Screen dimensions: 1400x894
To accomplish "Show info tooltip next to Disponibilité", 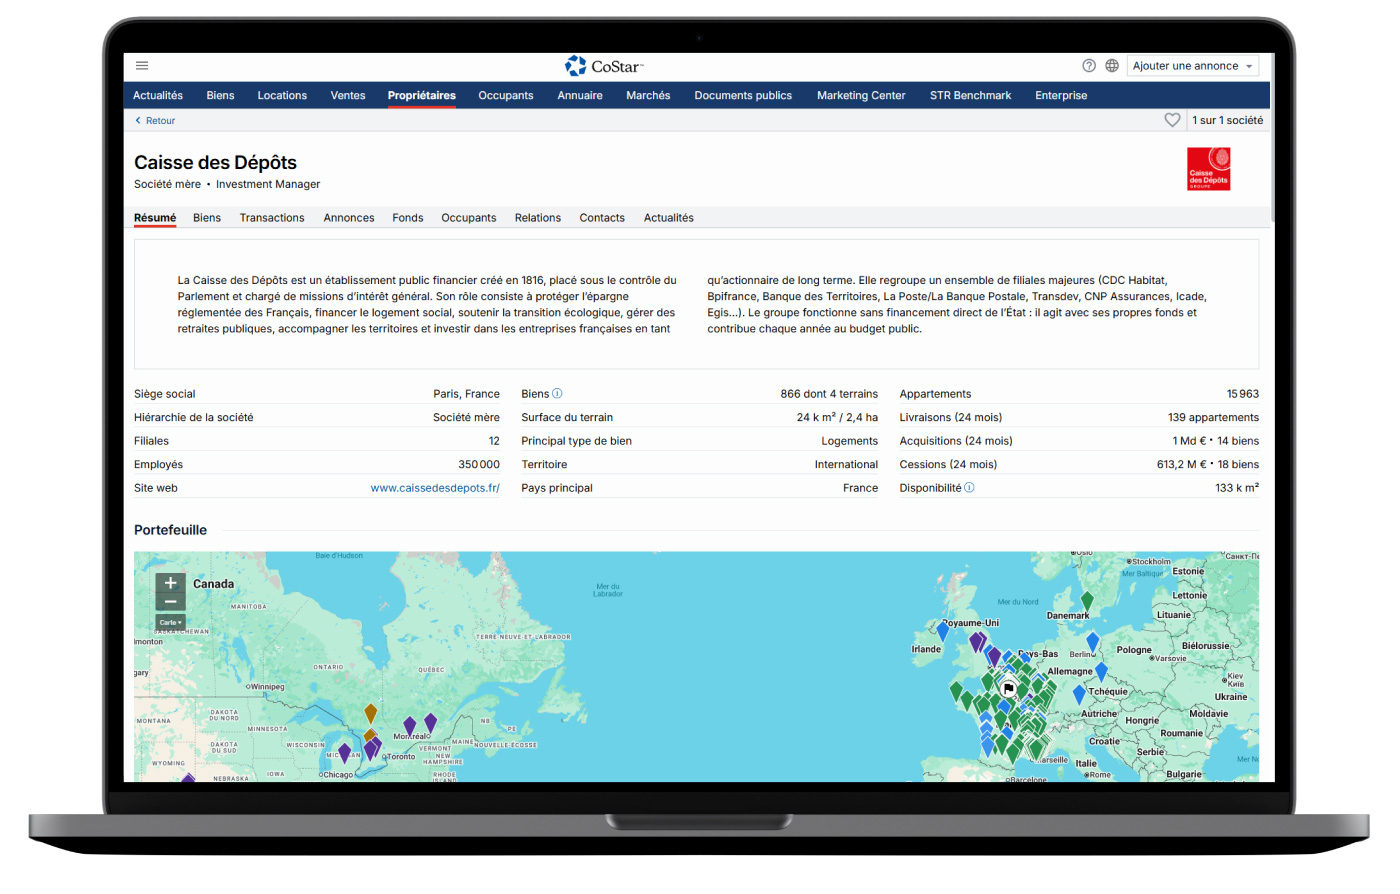I will coord(969,488).
